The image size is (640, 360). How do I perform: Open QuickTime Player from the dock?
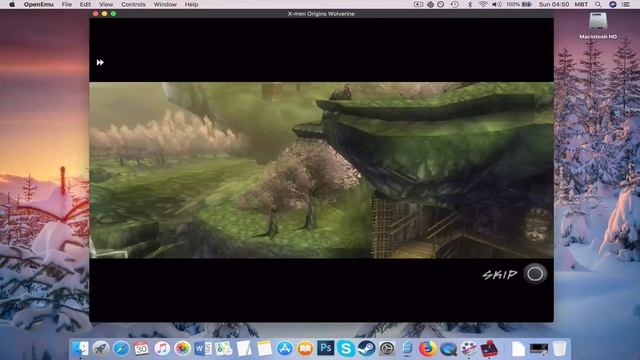pyautogui.click(x=448, y=349)
